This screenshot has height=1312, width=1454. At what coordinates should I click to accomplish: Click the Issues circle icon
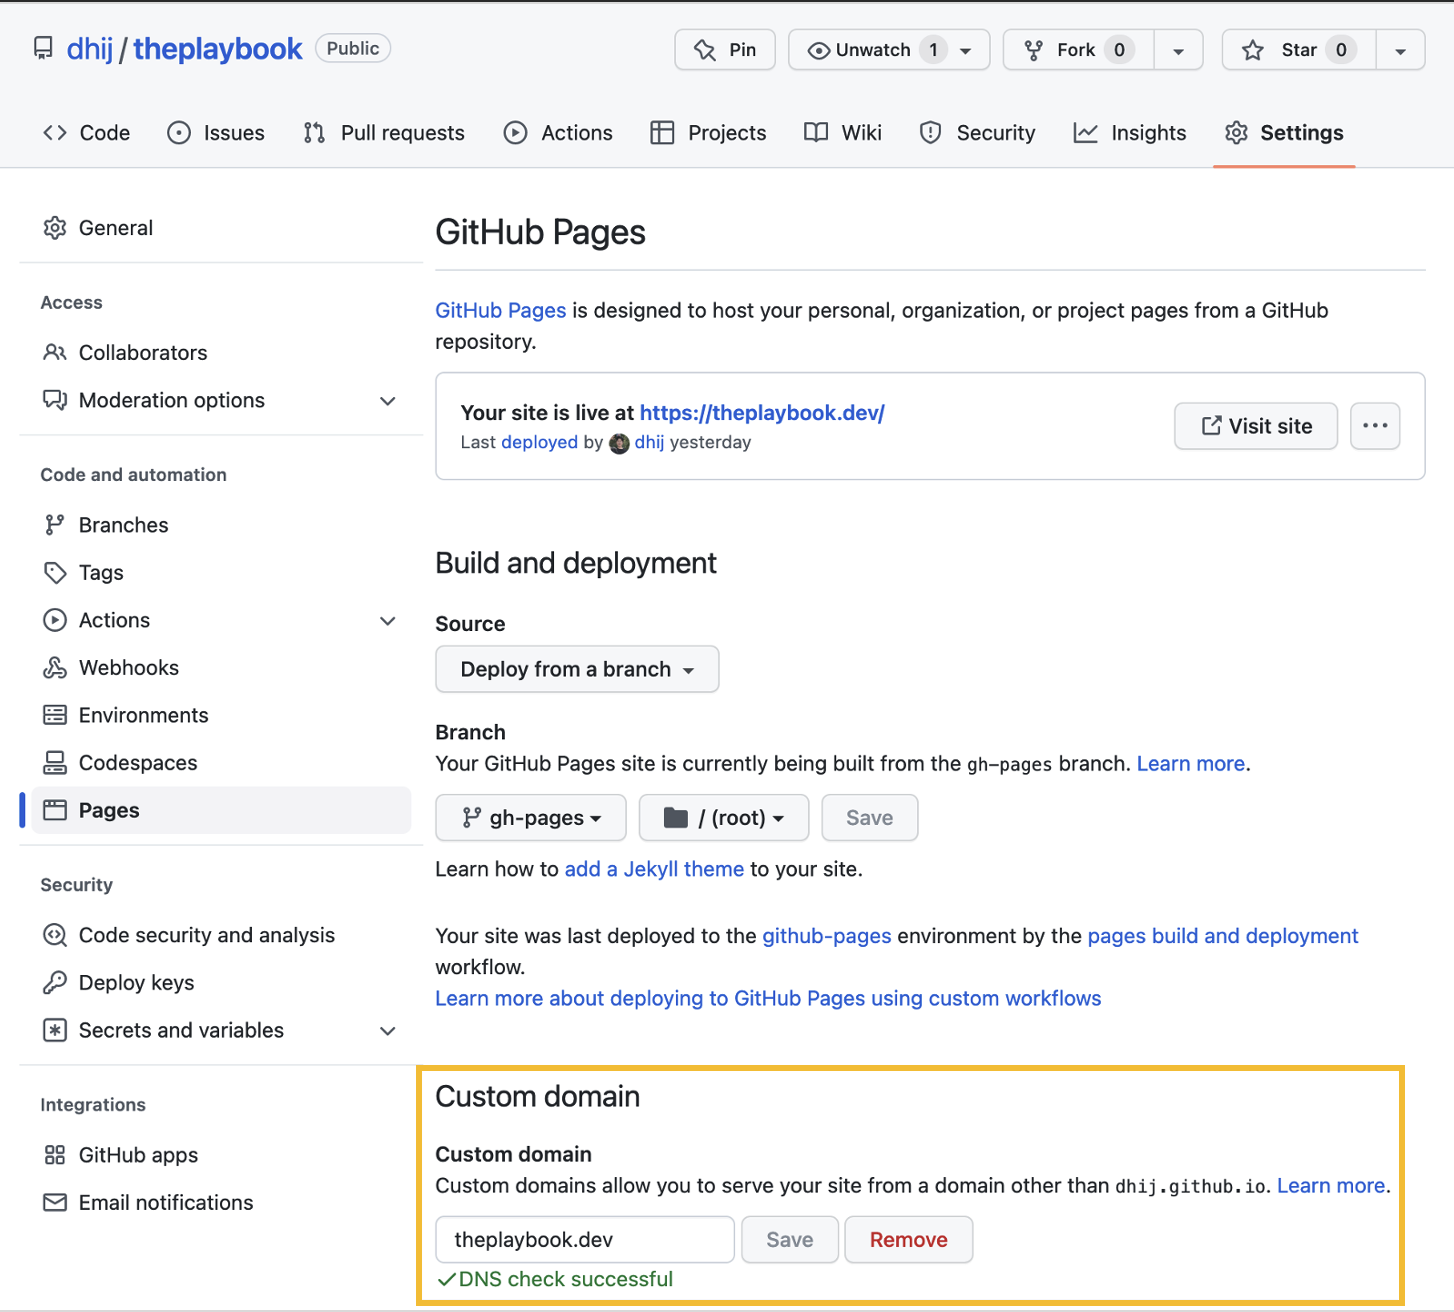179,133
